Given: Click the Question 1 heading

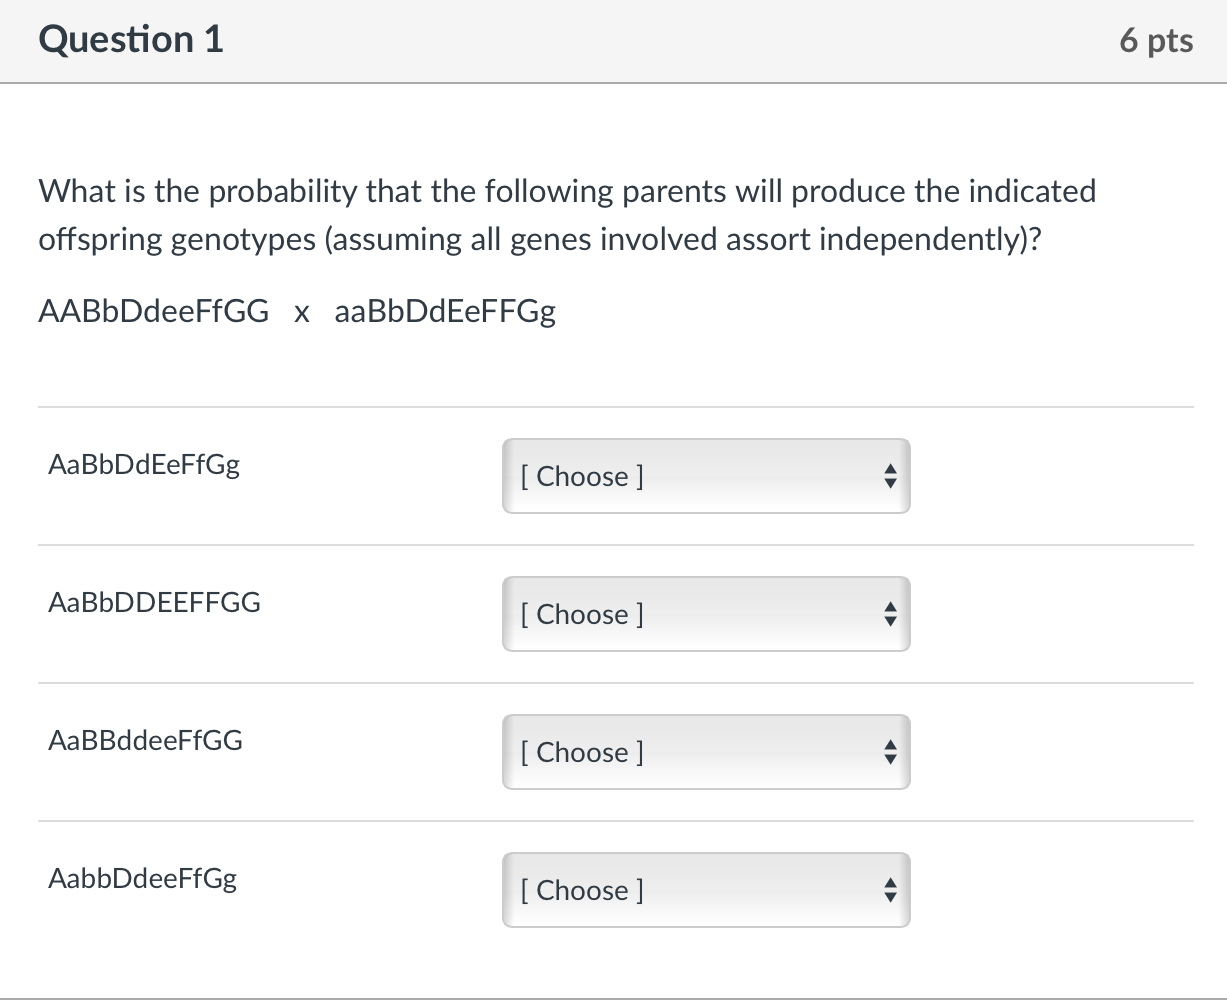Looking at the screenshot, I should point(131,40).
